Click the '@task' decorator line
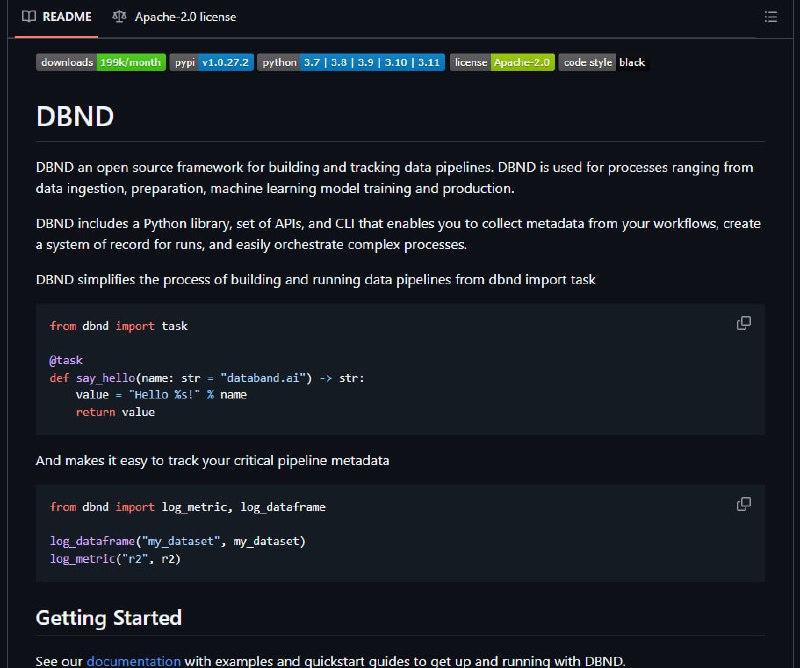Image resolution: width=800 pixels, height=668 pixels. click(x=66, y=360)
